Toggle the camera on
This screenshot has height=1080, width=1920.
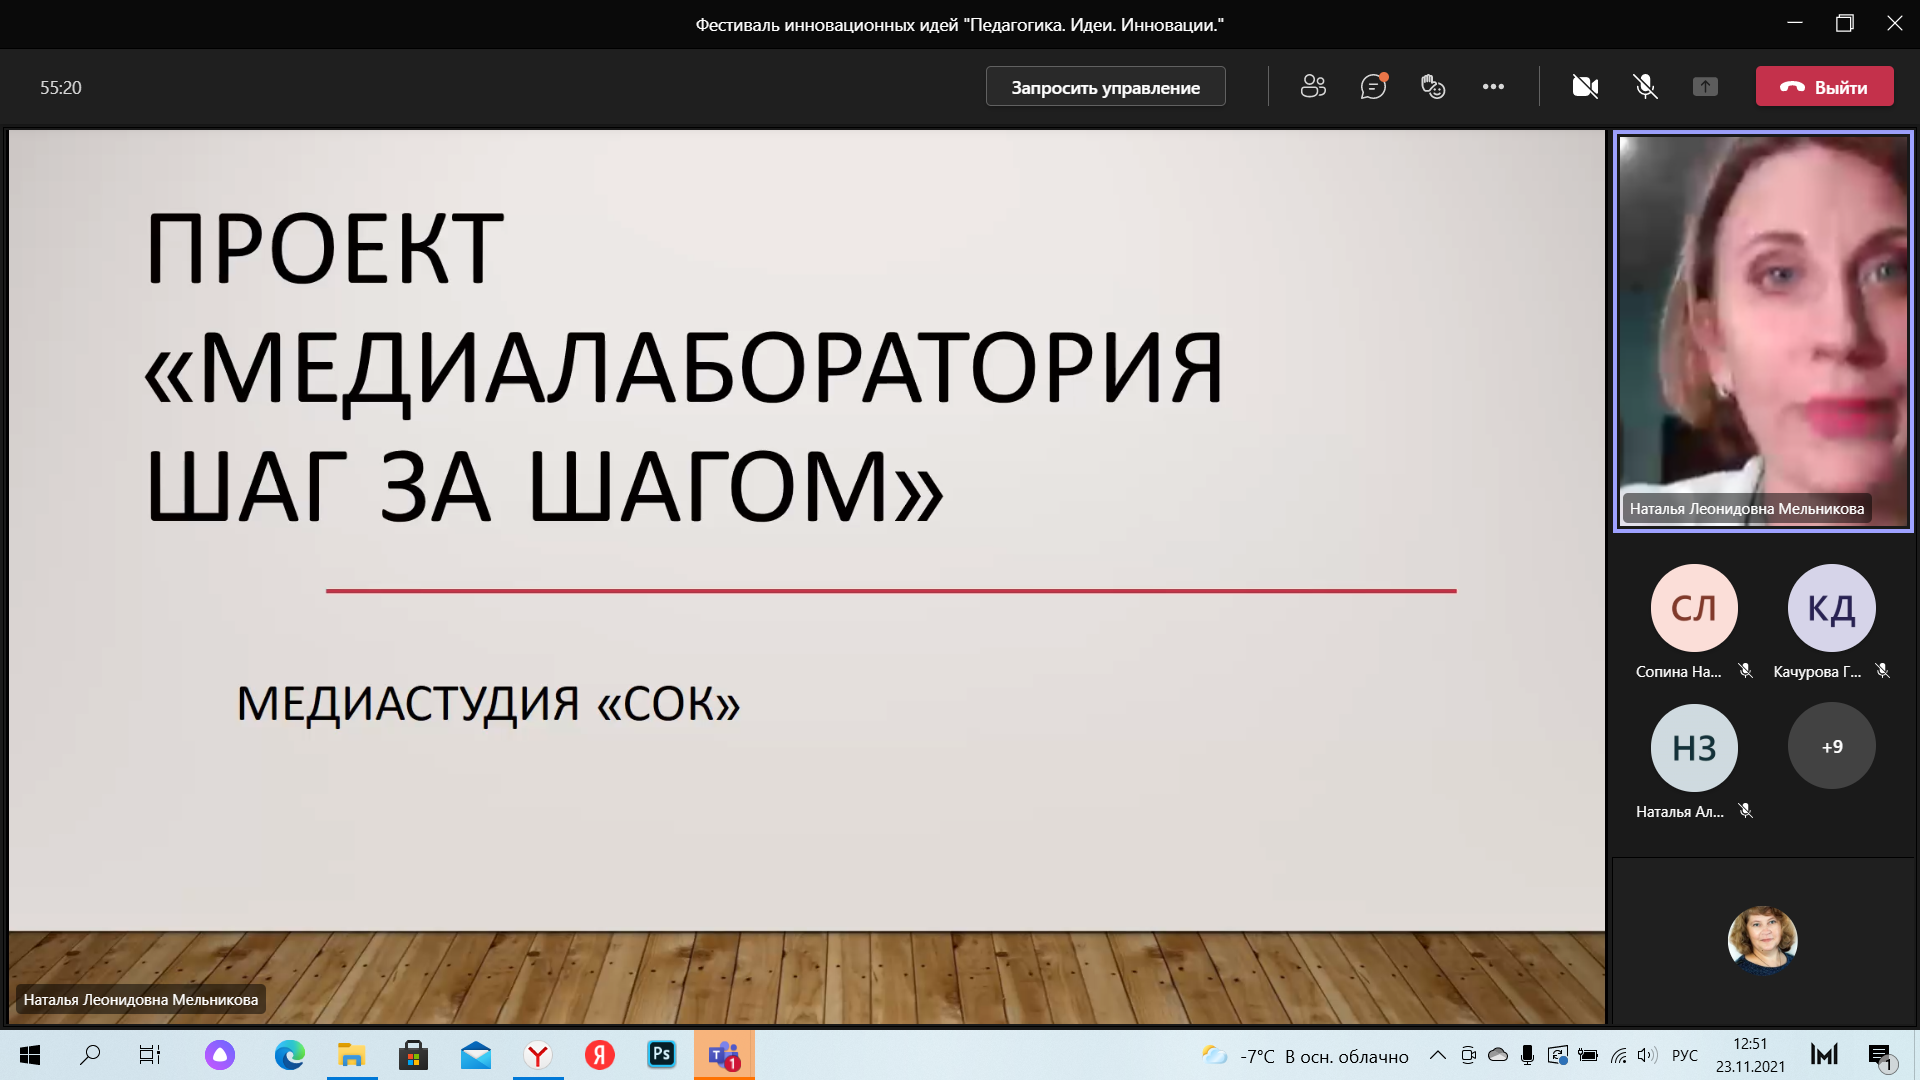pyautogui.click(x=1585, y=87)
